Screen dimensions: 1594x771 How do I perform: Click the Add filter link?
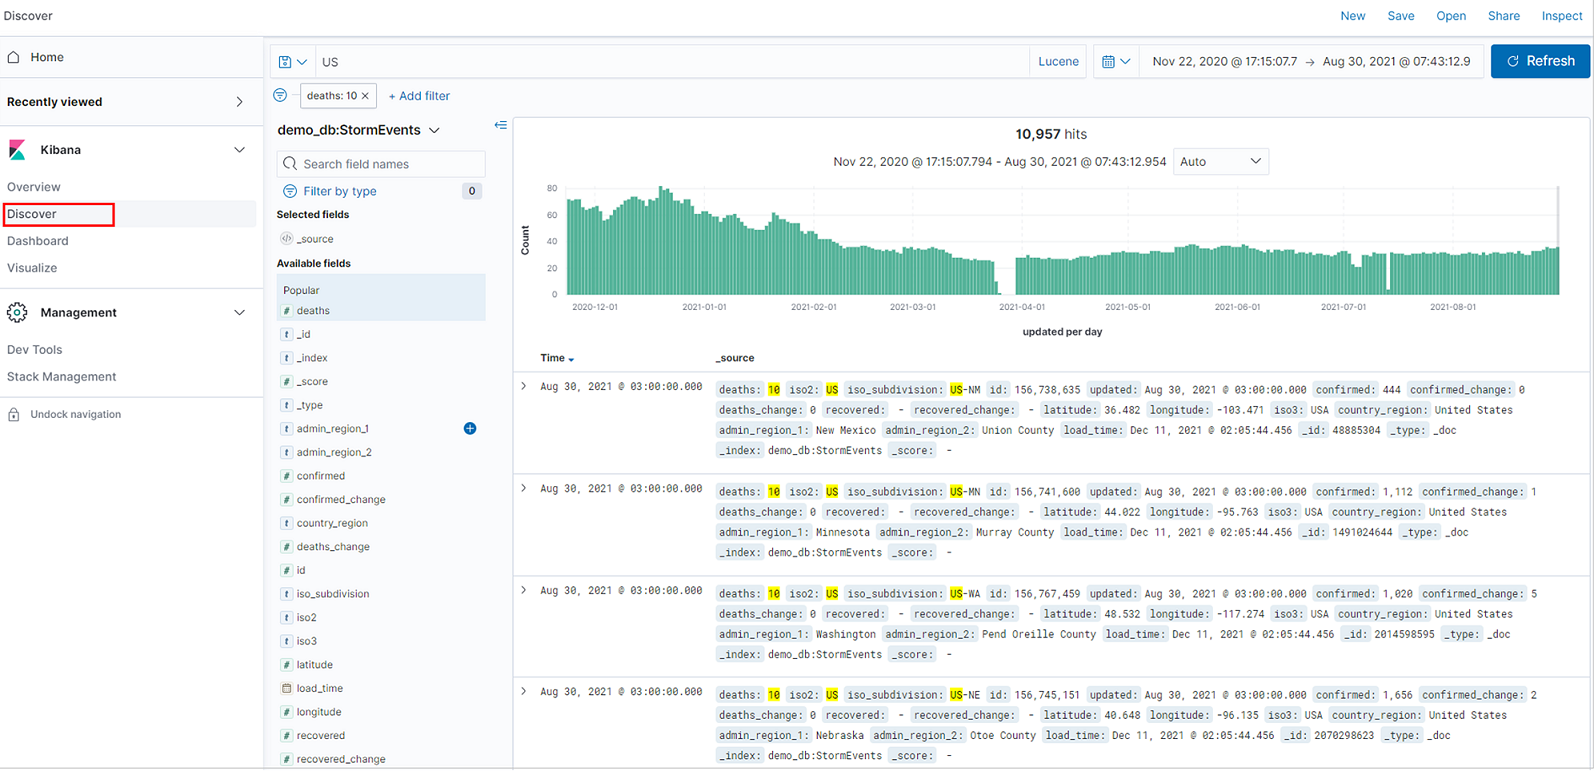[419, 96]
